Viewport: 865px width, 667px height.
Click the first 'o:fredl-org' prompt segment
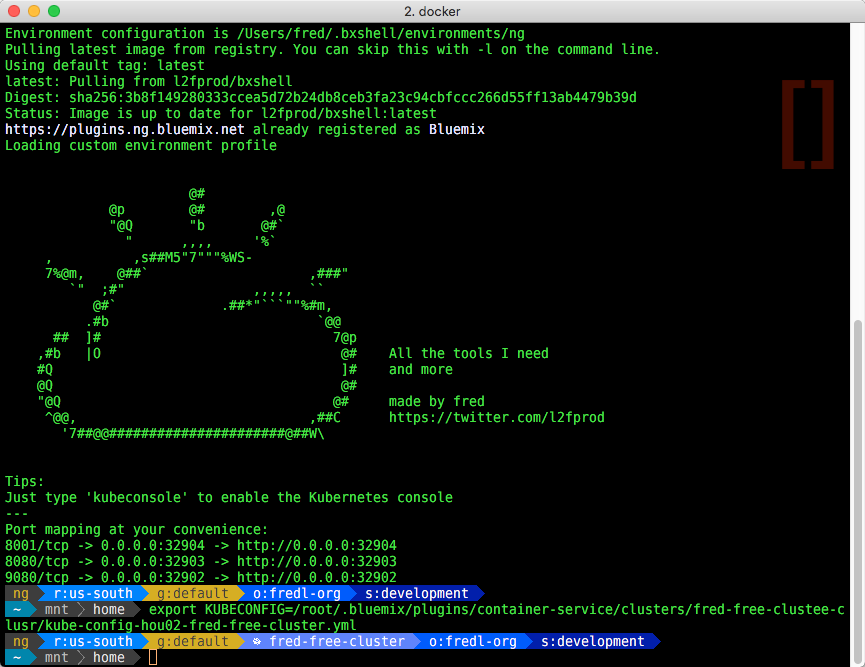click(296, 594)
